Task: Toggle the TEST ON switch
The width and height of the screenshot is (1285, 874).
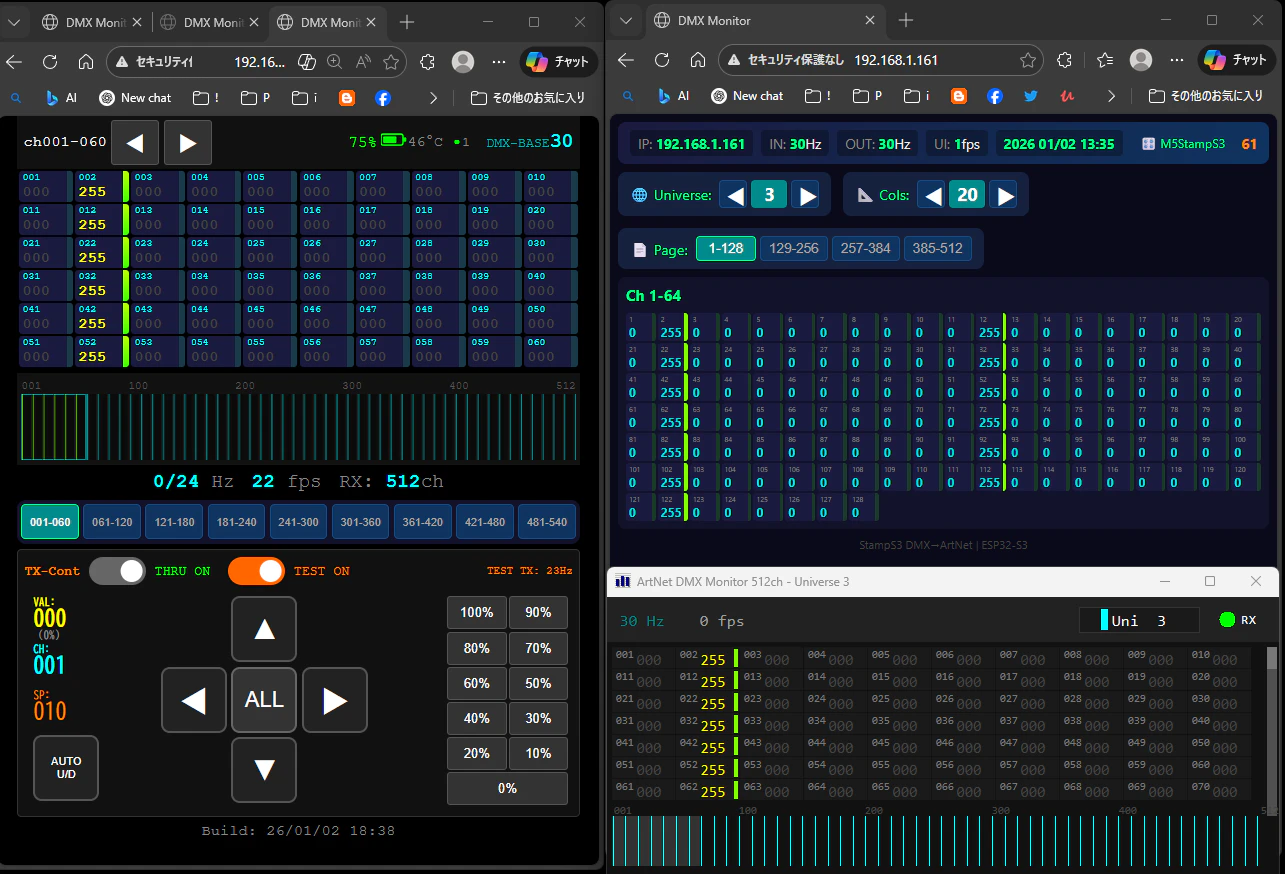Action: (x=257, y=571)
